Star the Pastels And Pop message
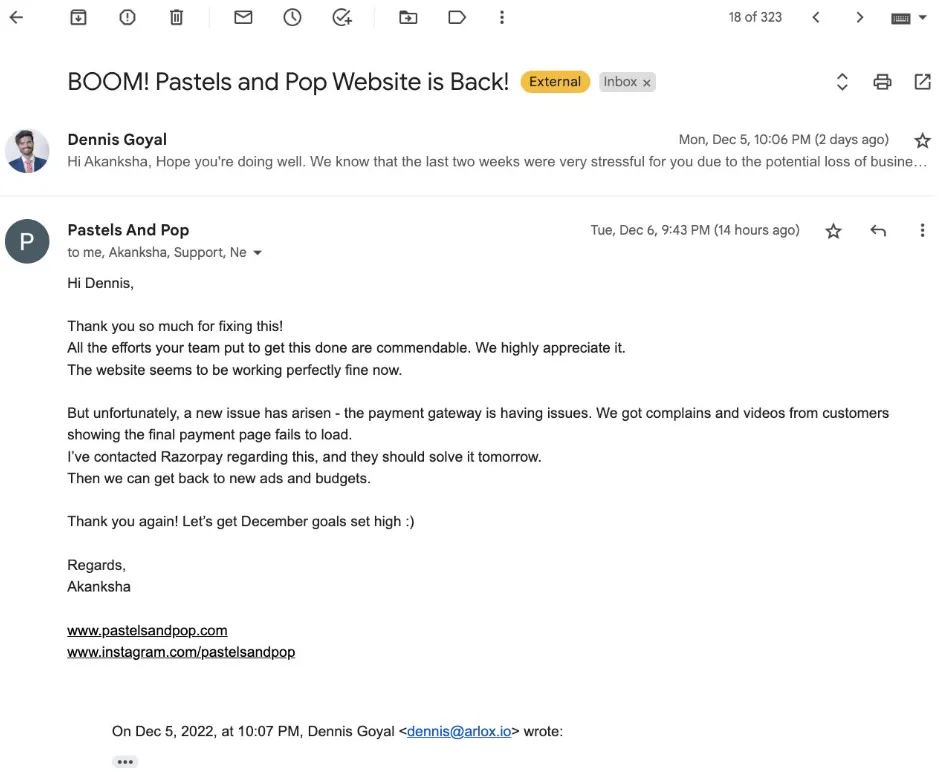This screenshot has height=772, width=946. click(833, 231)
